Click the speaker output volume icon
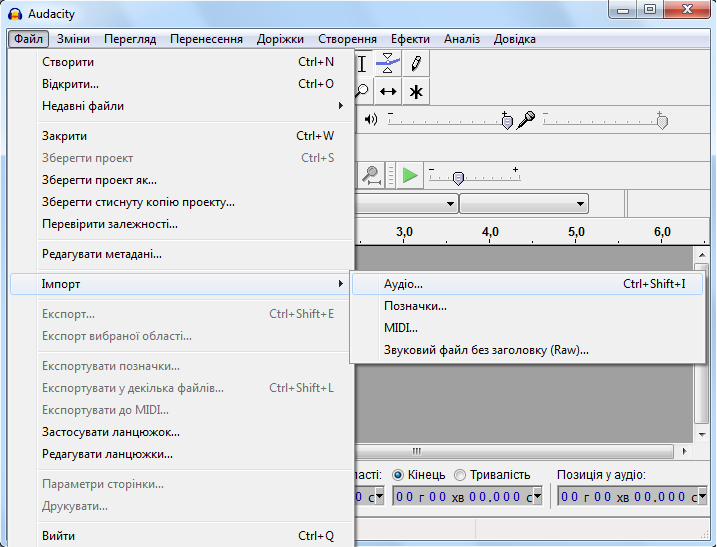 pos(371,120)
